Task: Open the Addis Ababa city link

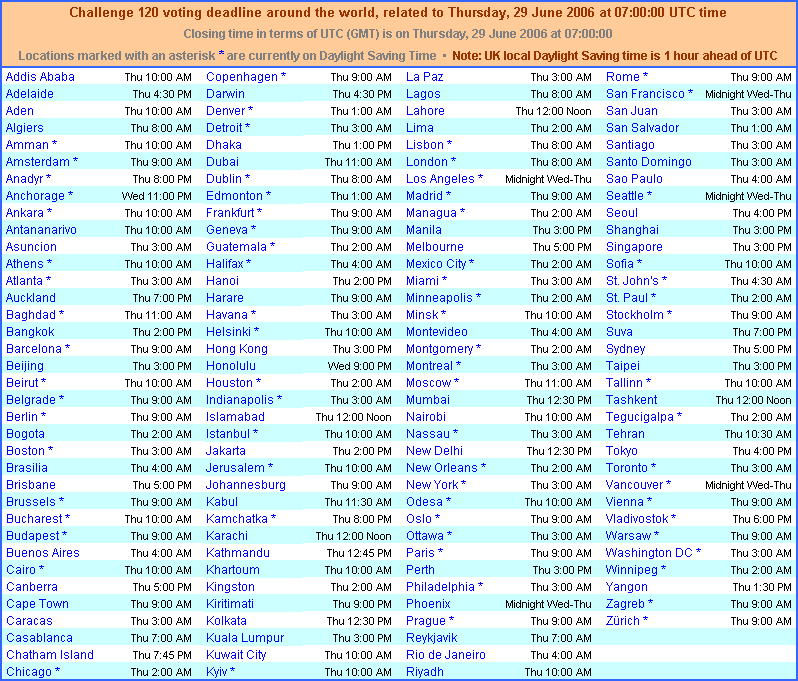Action: click(x=40, y=77)
